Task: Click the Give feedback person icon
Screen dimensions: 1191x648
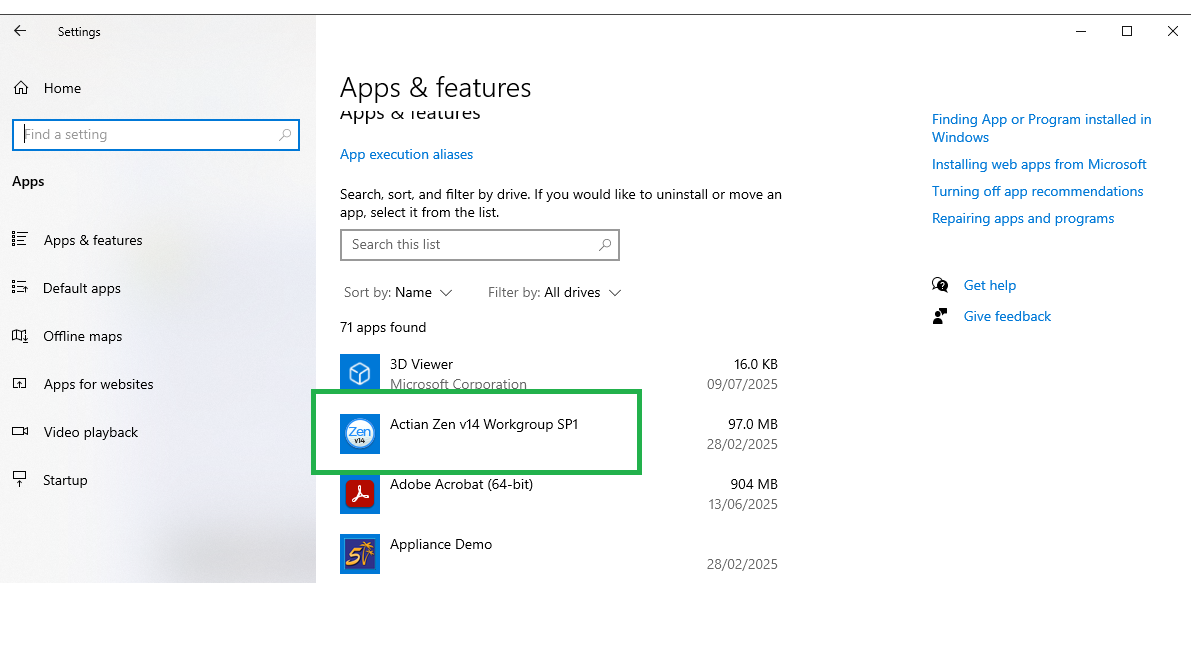Action: 940,316
